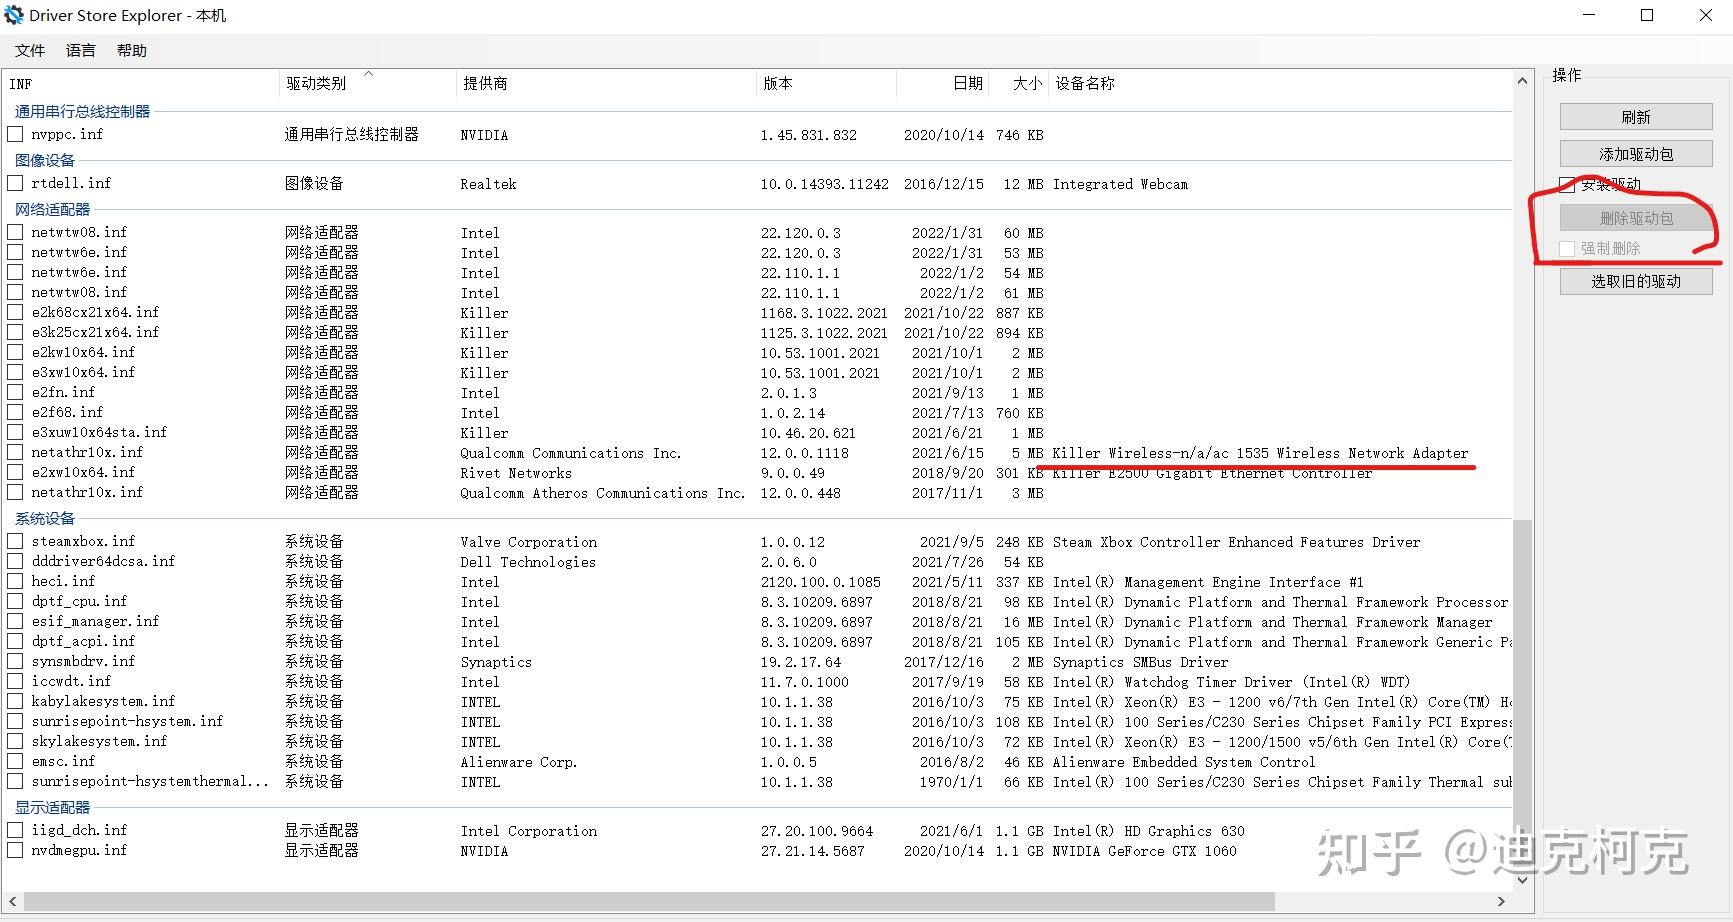Toggle the 强制删除 checkbox
The width and height of the screenshot is (1733, 922).
(x=1567, y=249)
